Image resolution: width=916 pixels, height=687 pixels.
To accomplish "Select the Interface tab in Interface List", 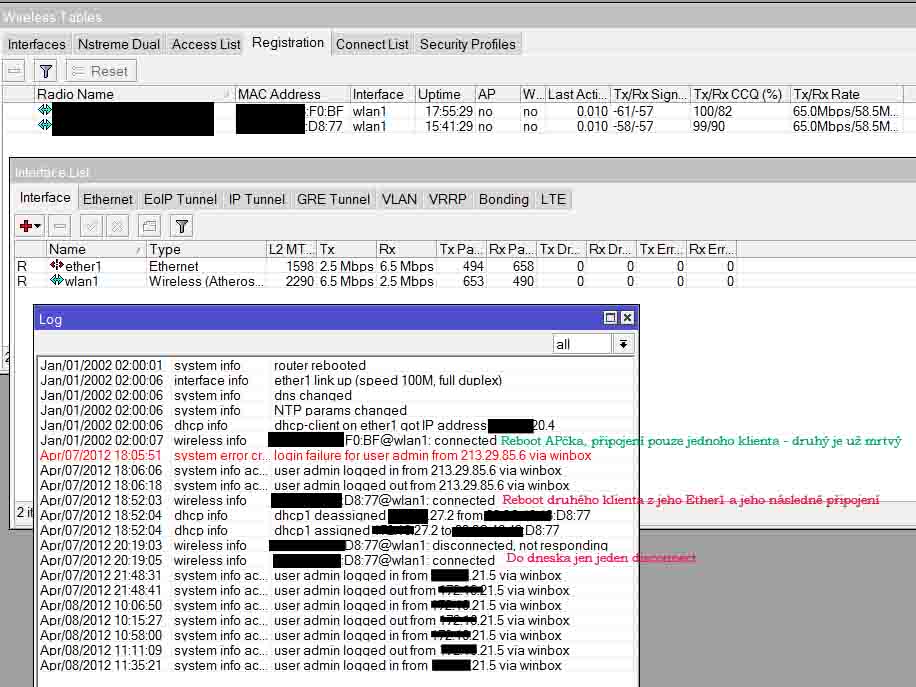I will point(45,197).
